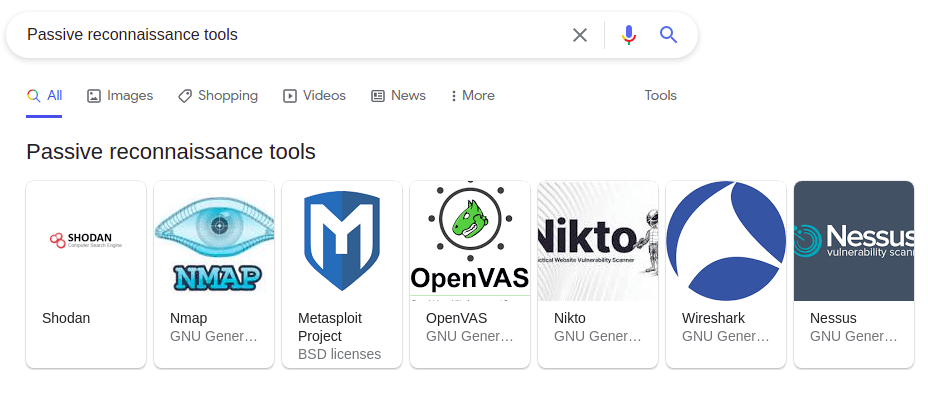This screenshot has width=928, height=398.
Task: Open the Shodan logo thumbnail
Action: (86, 240)
